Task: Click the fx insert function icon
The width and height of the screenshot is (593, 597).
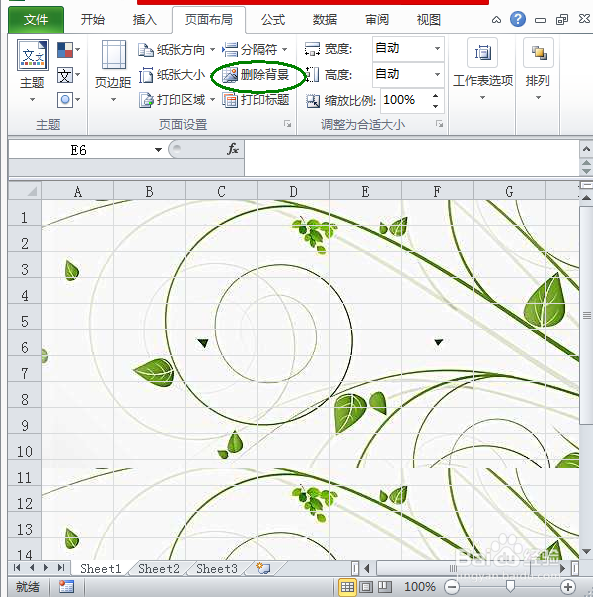Action: [x=233, y=149]
